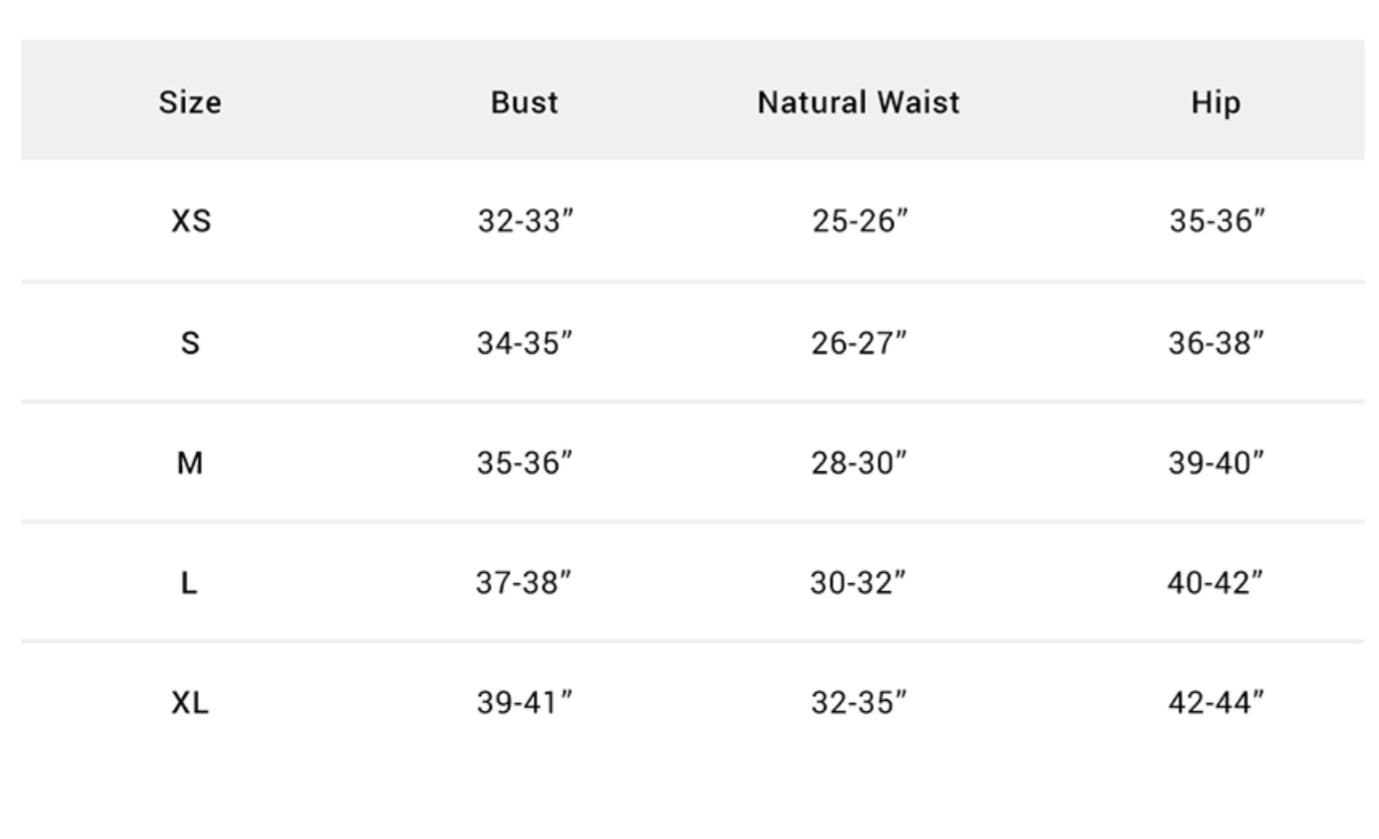
Task: Select the XS hip value 35-36"
Action: pyautogui.click(x=1216, y=221)
